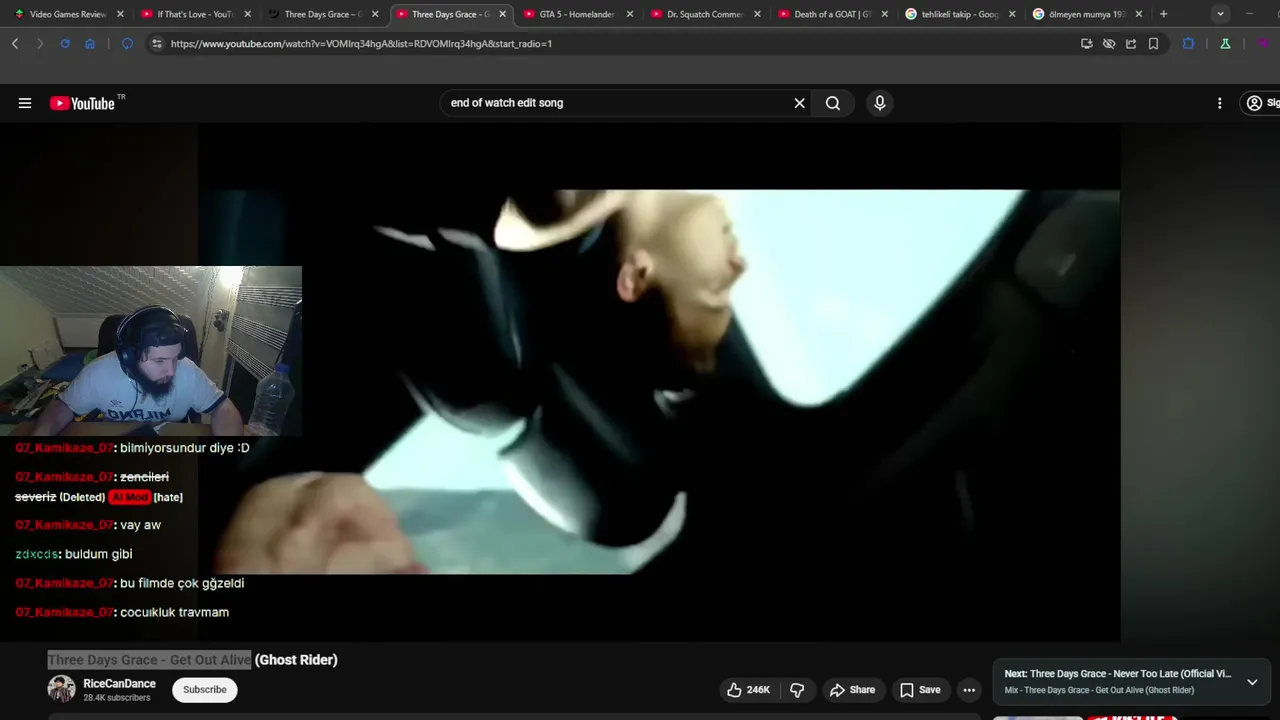Viewport: 1280px width, 720px height.
Task: Switch to Dr. Squatch Commercial tab
Action: (x=705, y=14)
